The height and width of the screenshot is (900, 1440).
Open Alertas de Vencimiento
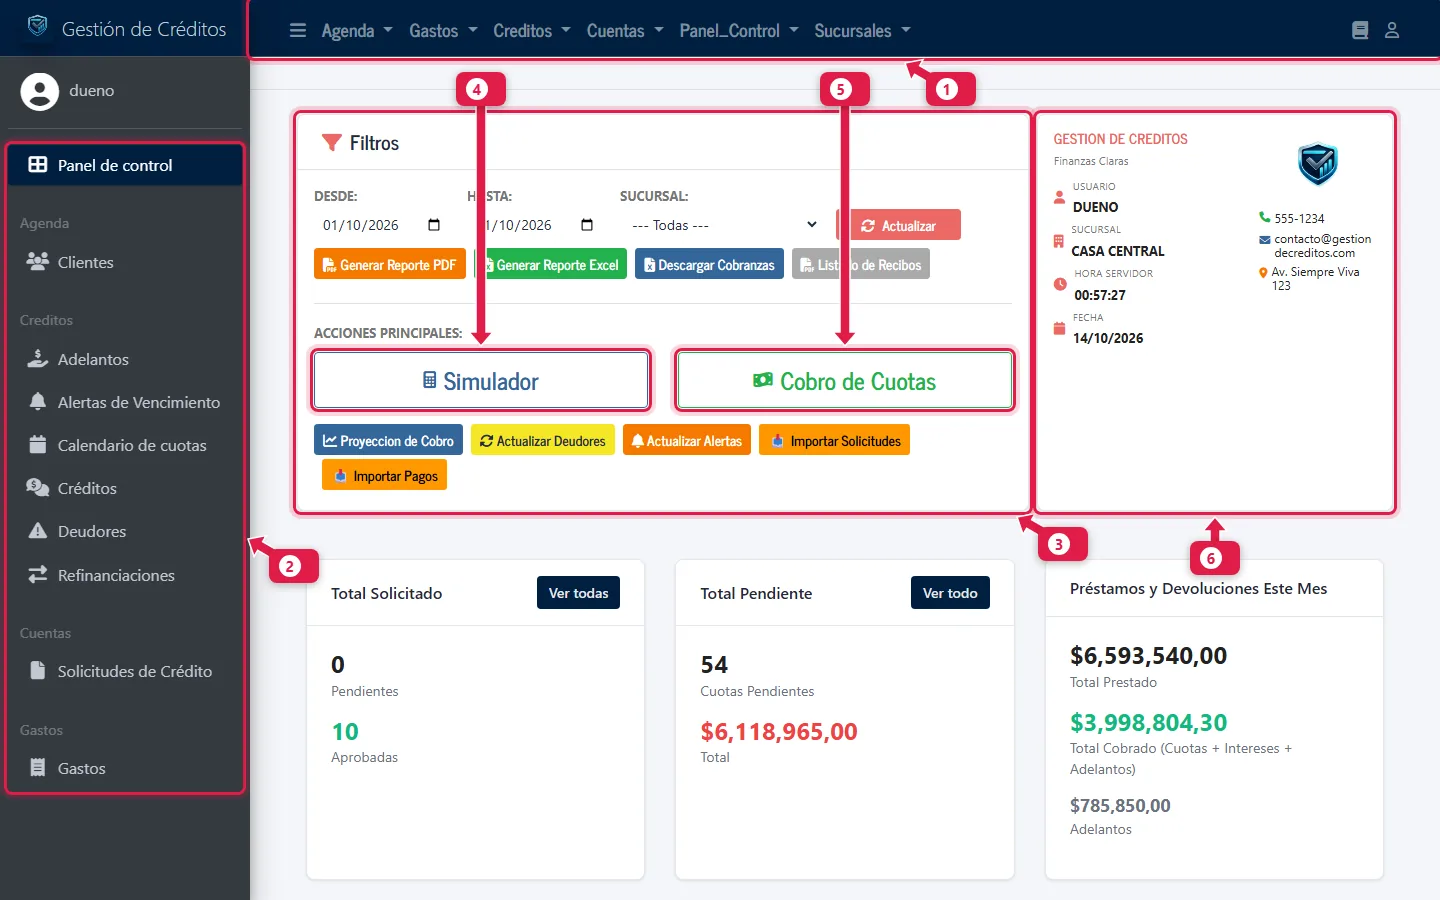coord(125,402)
